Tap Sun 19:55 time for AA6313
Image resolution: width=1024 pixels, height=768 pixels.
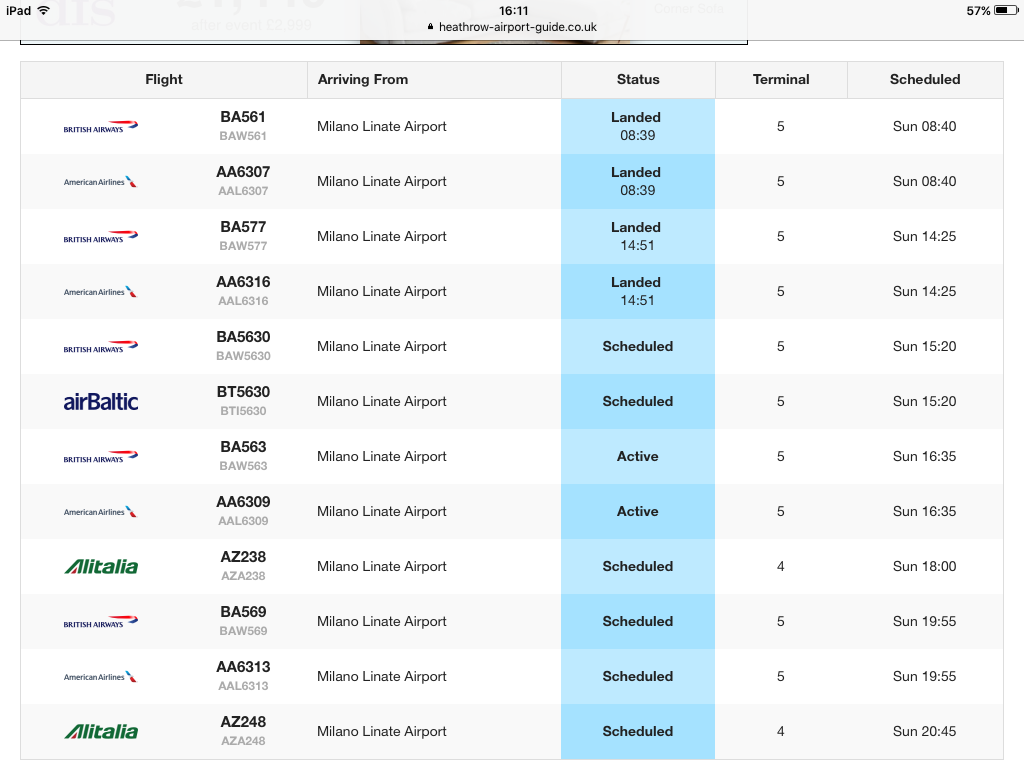(924, 676)
